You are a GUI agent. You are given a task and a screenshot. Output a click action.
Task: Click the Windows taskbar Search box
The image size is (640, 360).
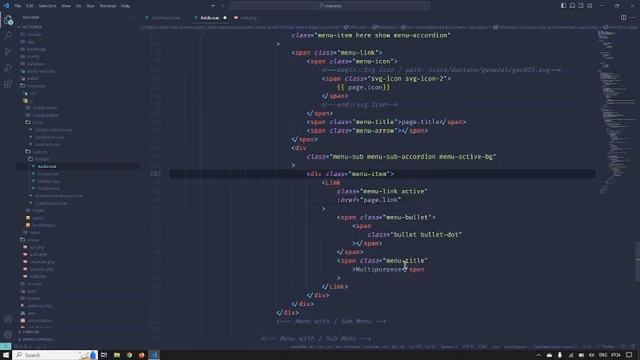click(55, 355)
